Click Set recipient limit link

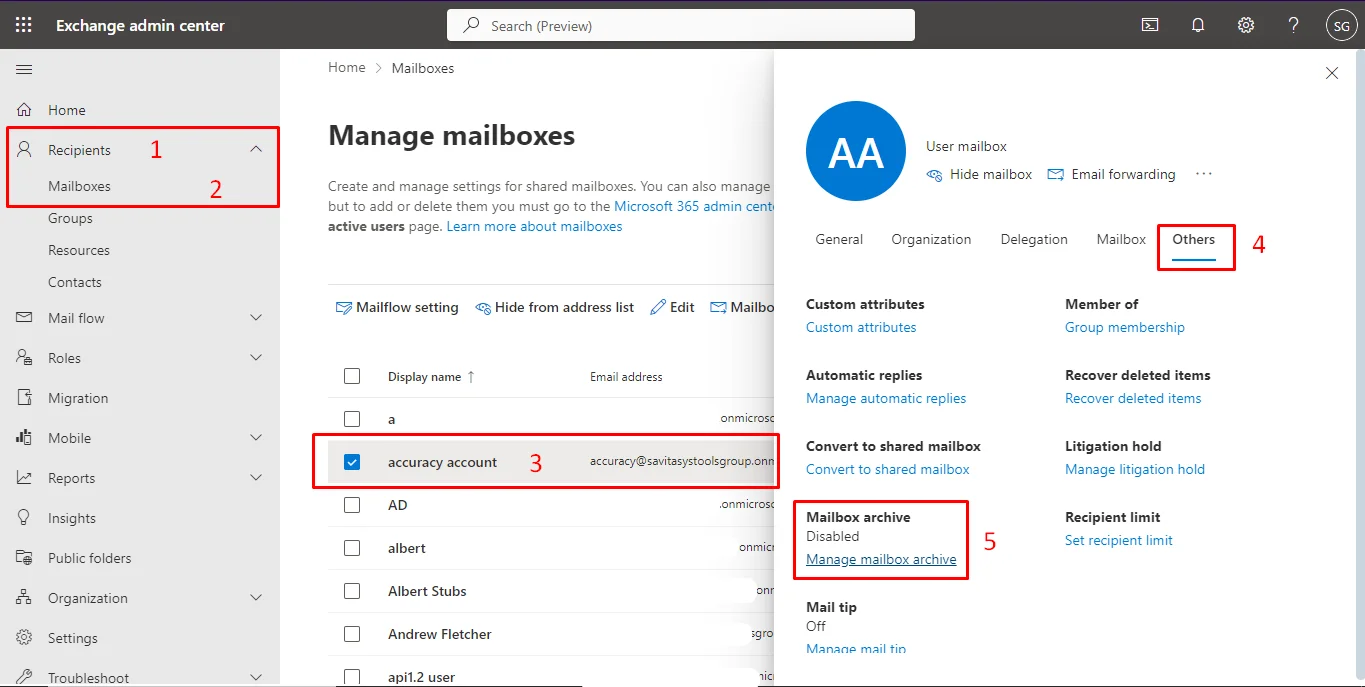[1119, 541]
